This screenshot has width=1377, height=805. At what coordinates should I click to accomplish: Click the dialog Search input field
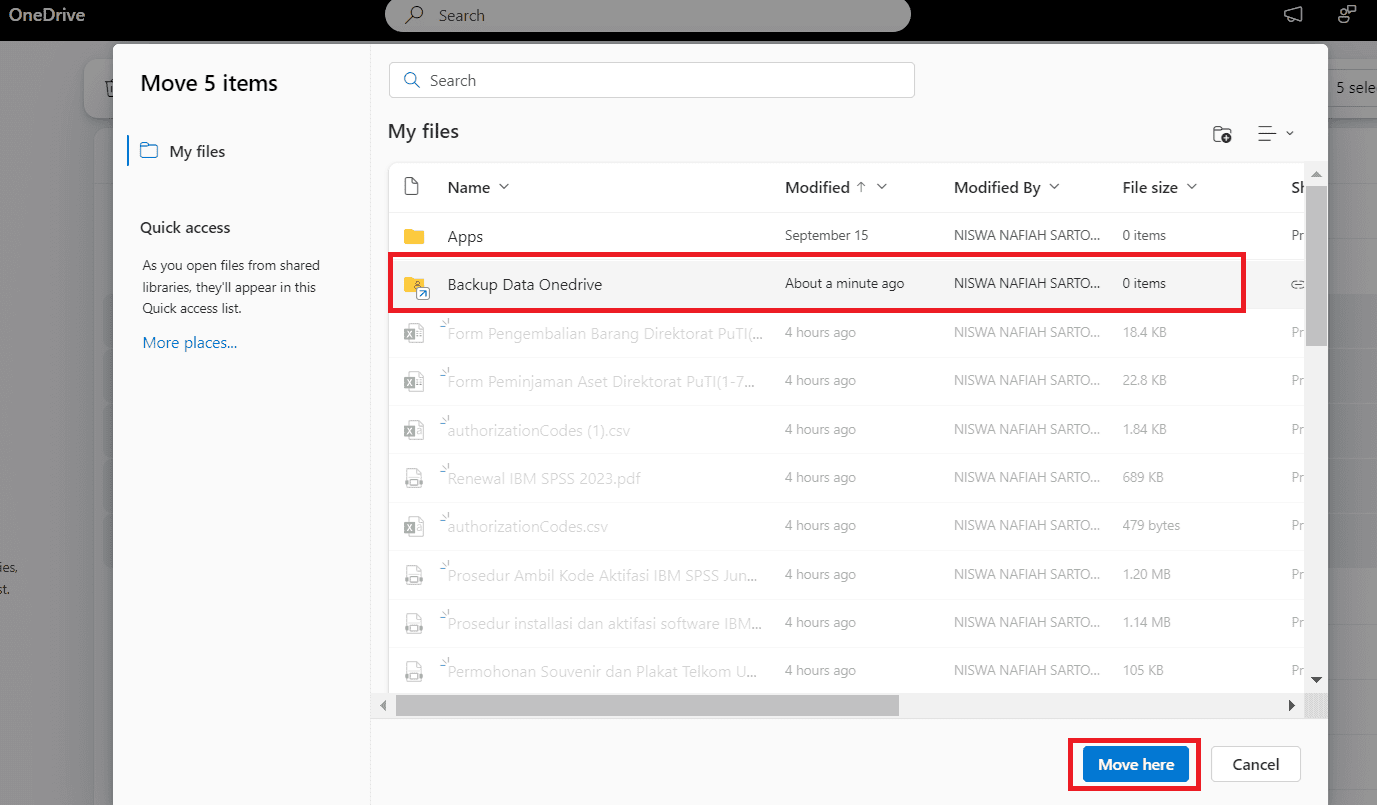(x=651, y=80)
